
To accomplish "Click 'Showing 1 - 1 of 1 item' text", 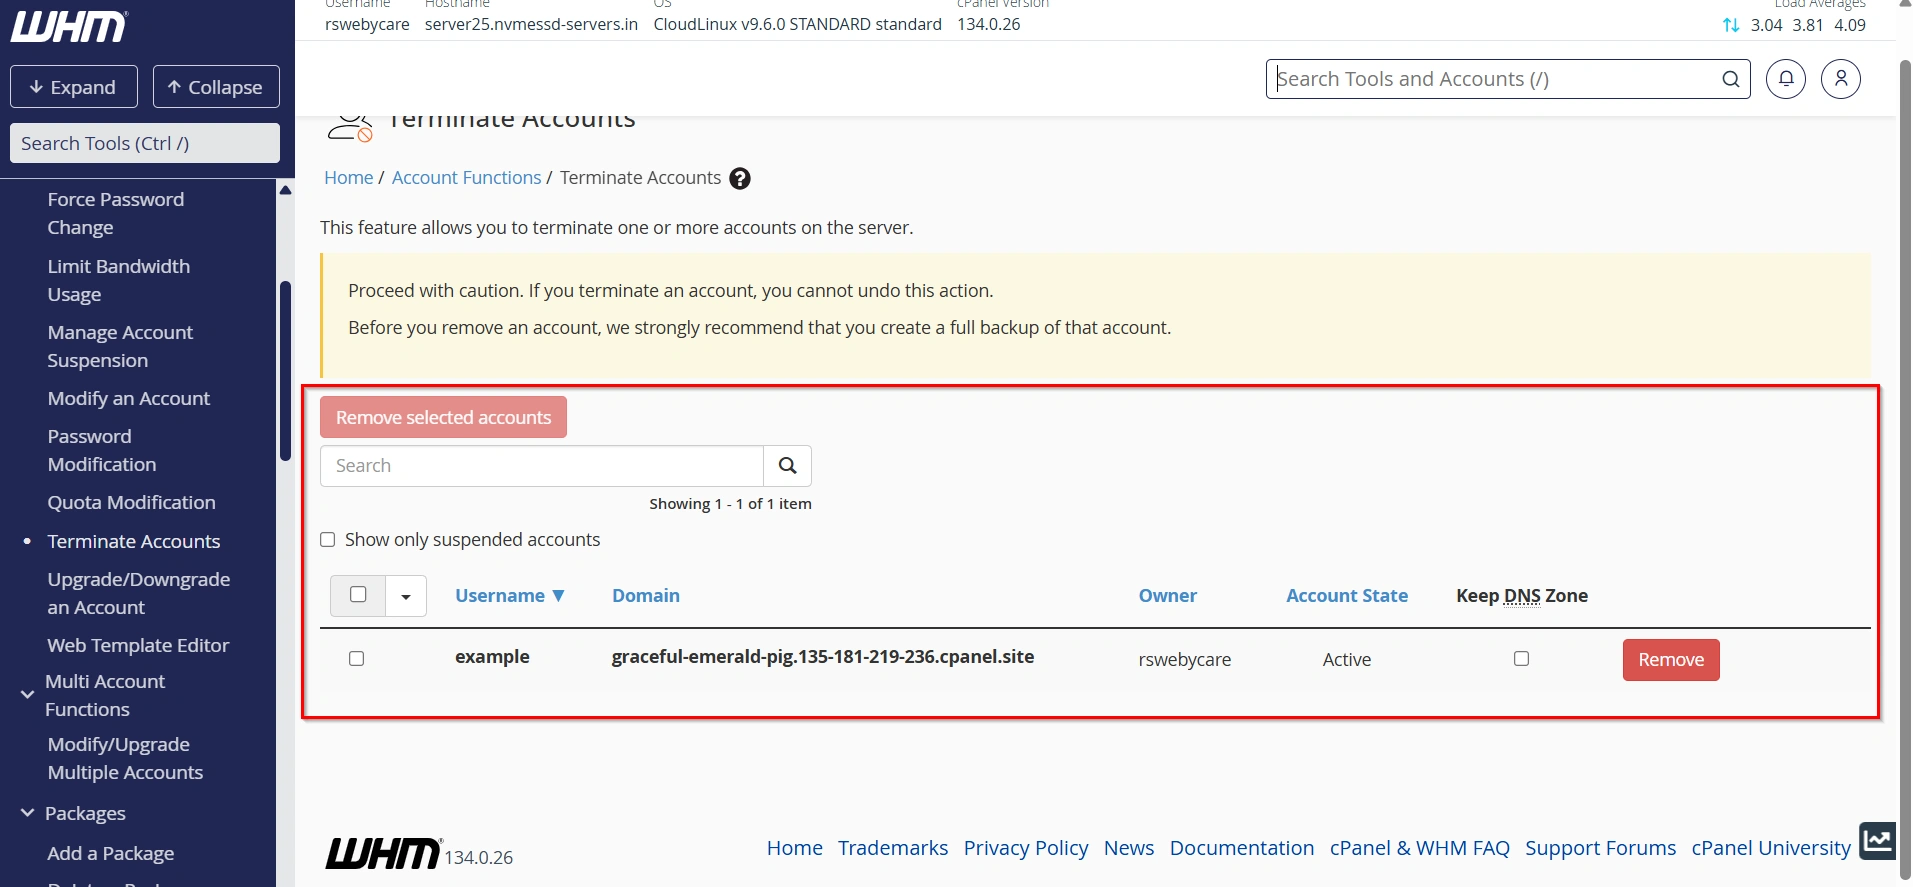I will coord(730,504).
